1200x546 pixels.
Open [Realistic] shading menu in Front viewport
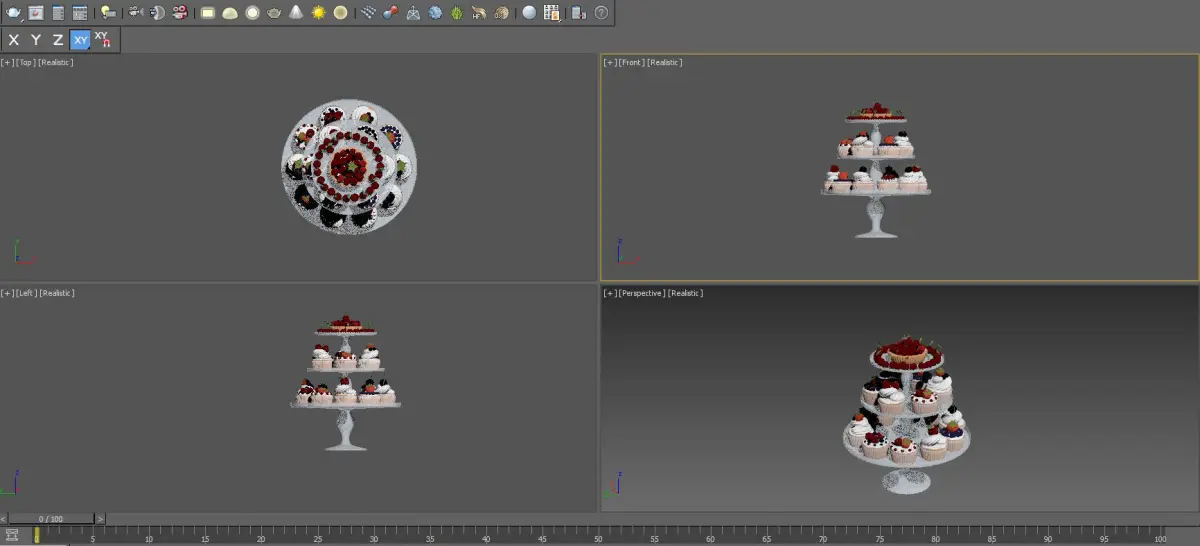(664, 62)
